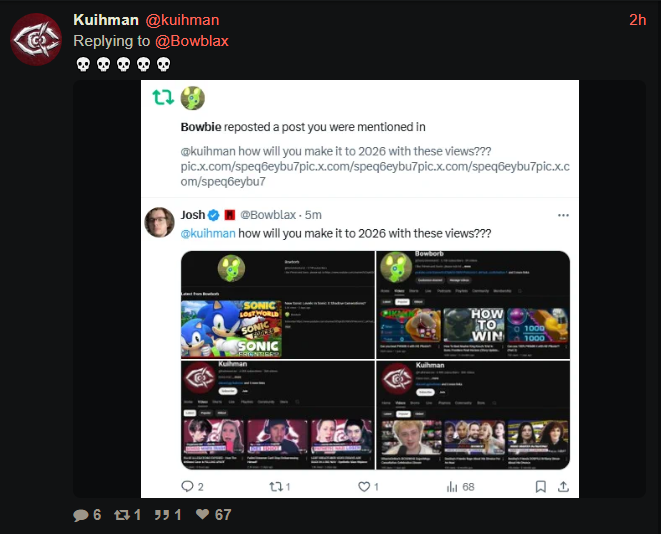The image size is (661, 534).
Task: Open the @kuihman handle link in header
Action: point(182,20)
